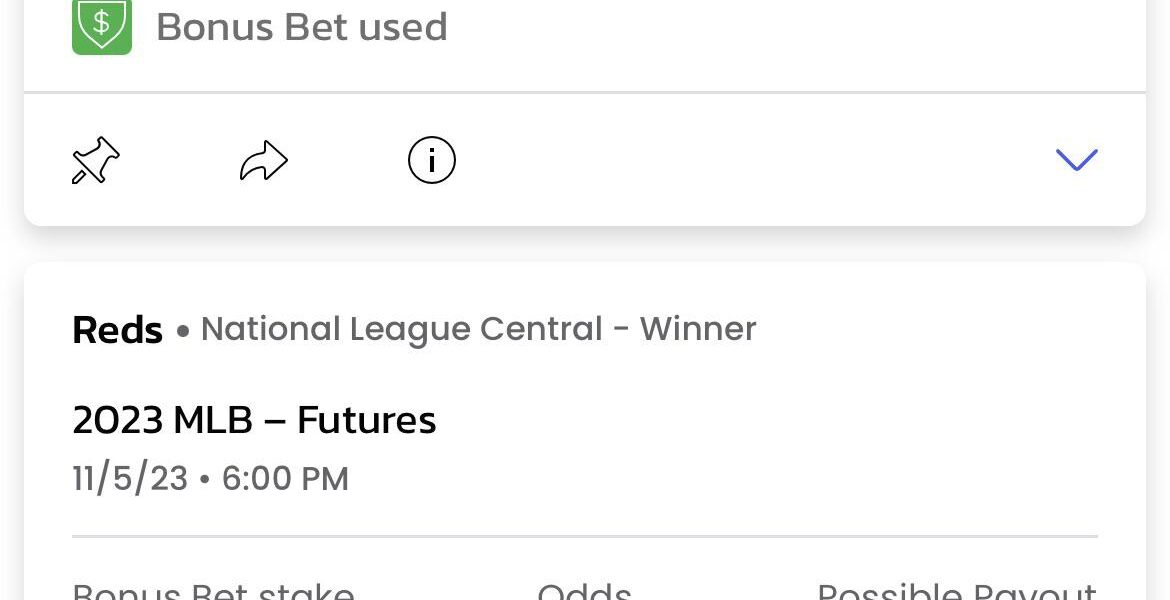Click the "Possible Payout" column label
This screenshot has height=600, width=1170.
[957, 591]
